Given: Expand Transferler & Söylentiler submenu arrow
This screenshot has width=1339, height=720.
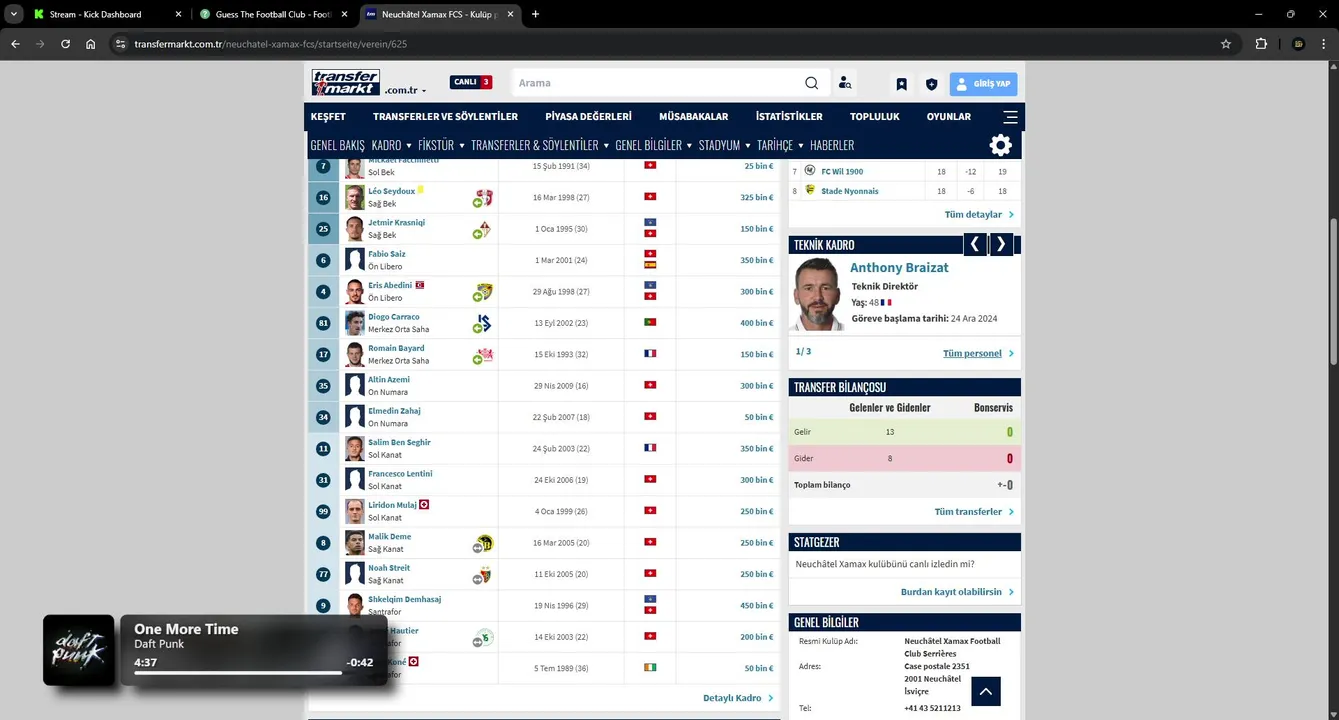Looking at the screenshot, I should [605, 146].
